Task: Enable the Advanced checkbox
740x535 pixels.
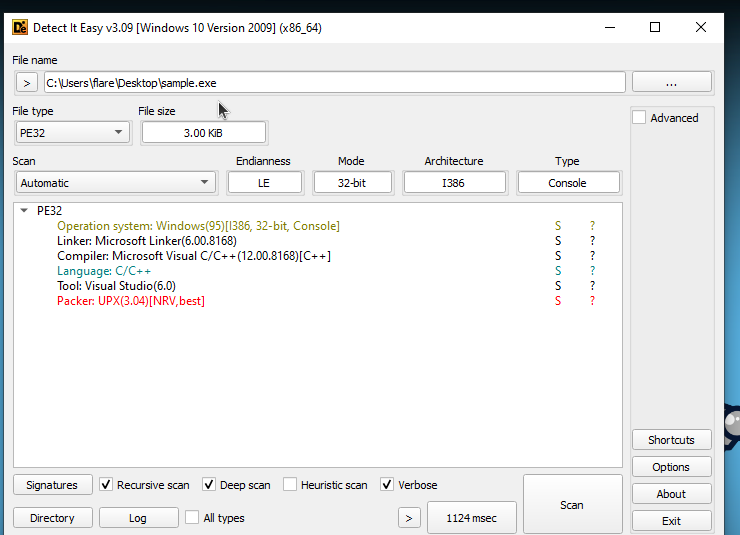Action: [639, 117]
